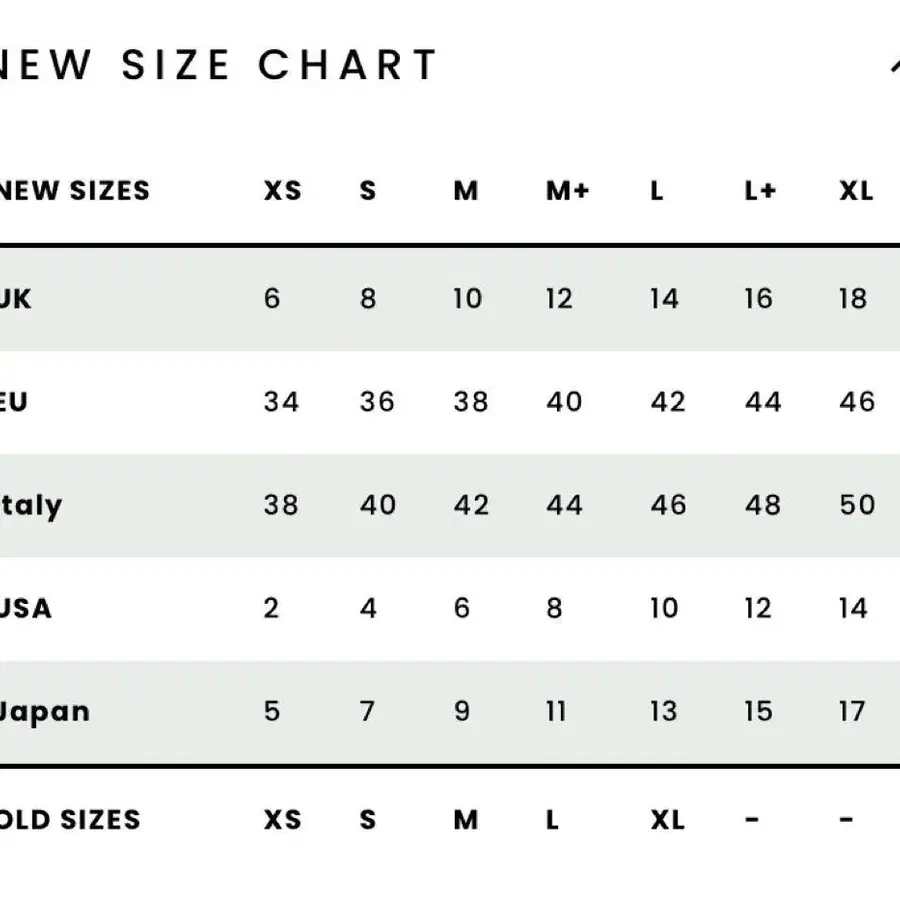Click the NEW SIZE CHART heading
900x900 pixels.
coord(218,65)
